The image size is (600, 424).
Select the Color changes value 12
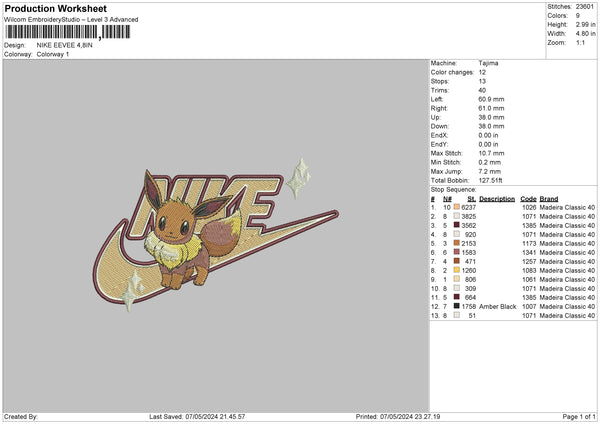tap(482, 72)
